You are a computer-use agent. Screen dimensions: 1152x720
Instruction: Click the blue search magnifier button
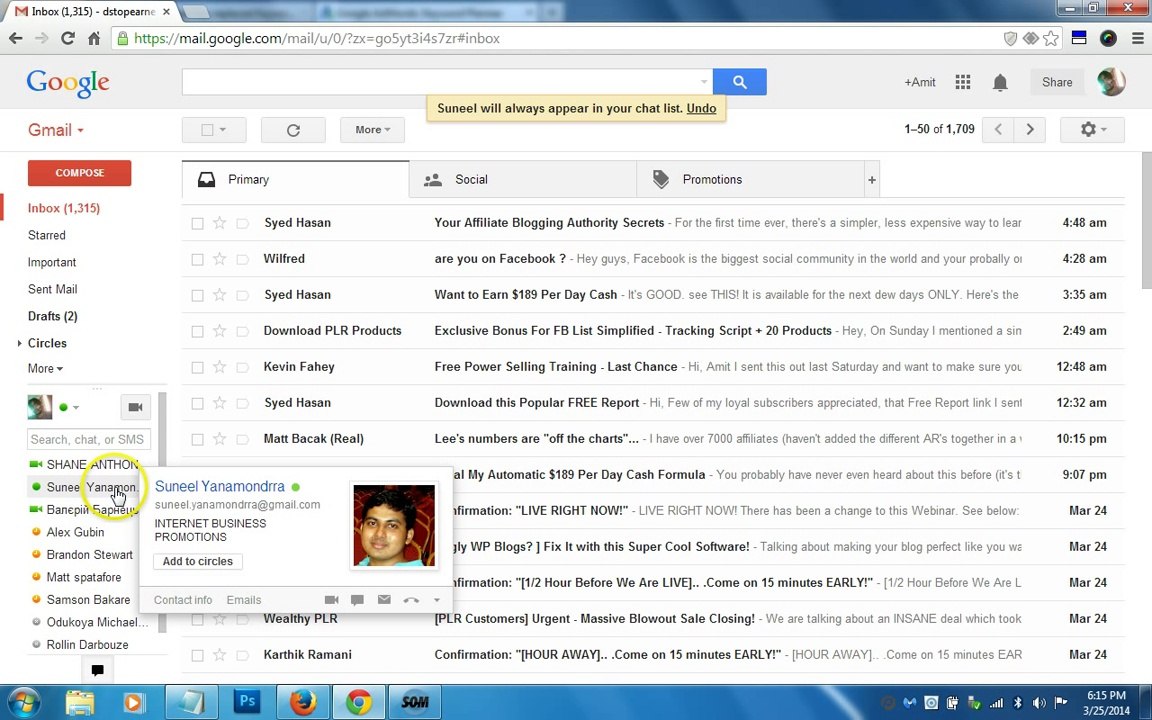pyautogui.click(x=739, y=82)
